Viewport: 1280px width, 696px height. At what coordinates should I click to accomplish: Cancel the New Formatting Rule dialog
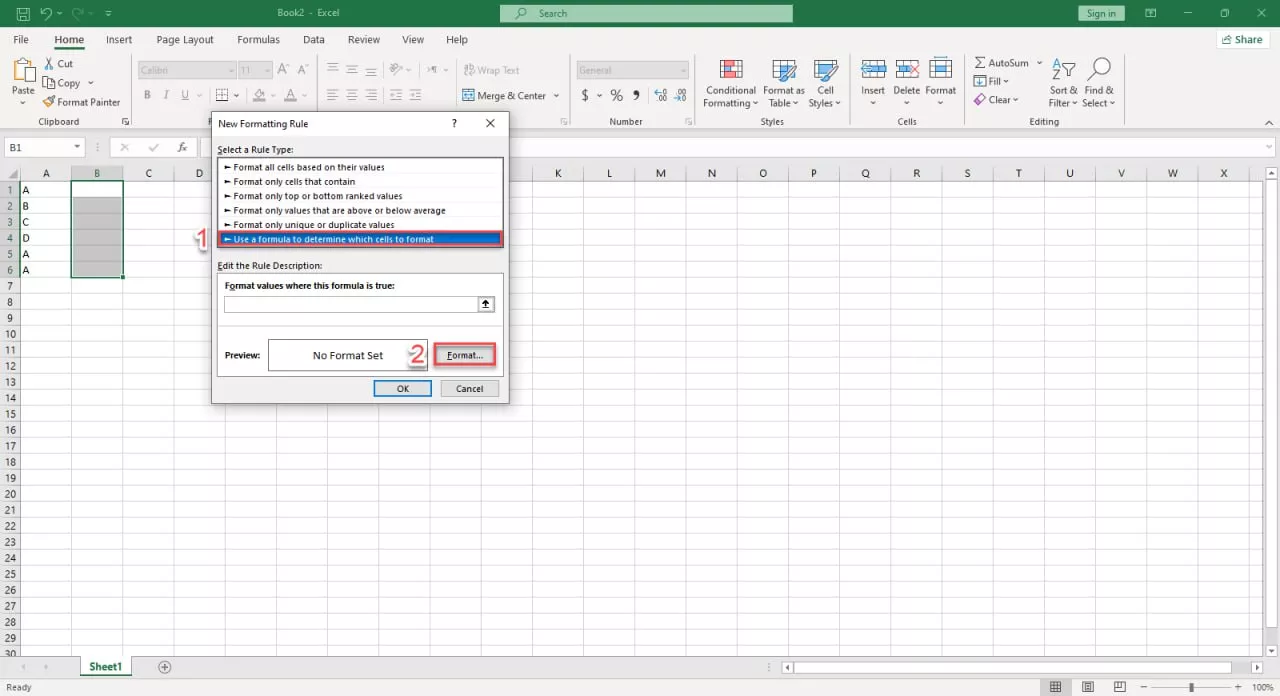(x=470, y=388)
